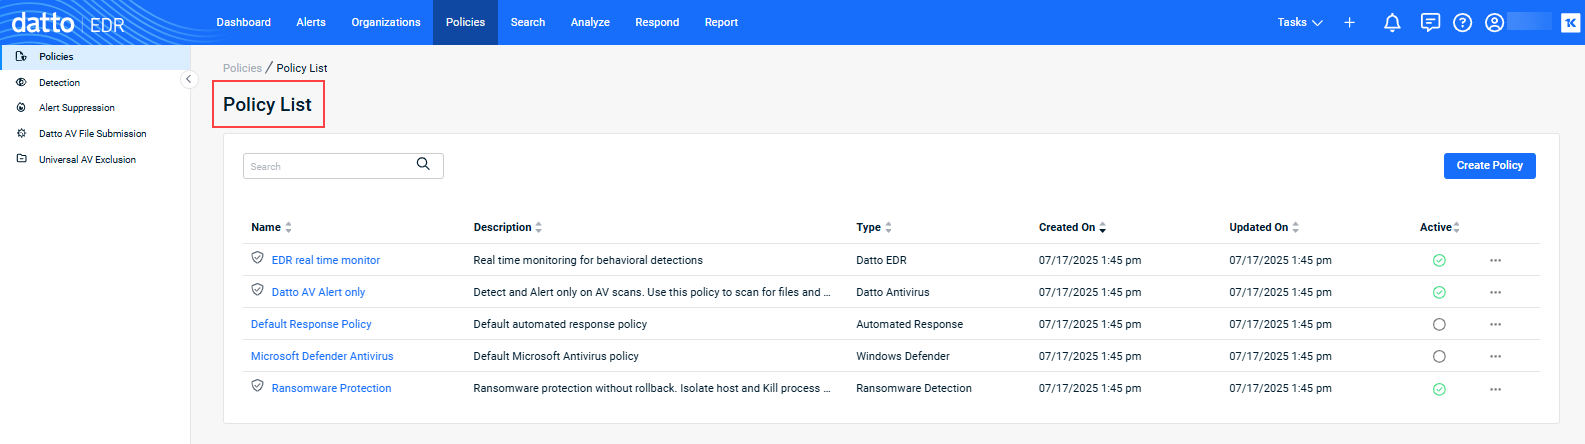The height and width of the screenshot is (444, 1585).
Task: Click the notifications bell icon
Action: coord(1392,22)
